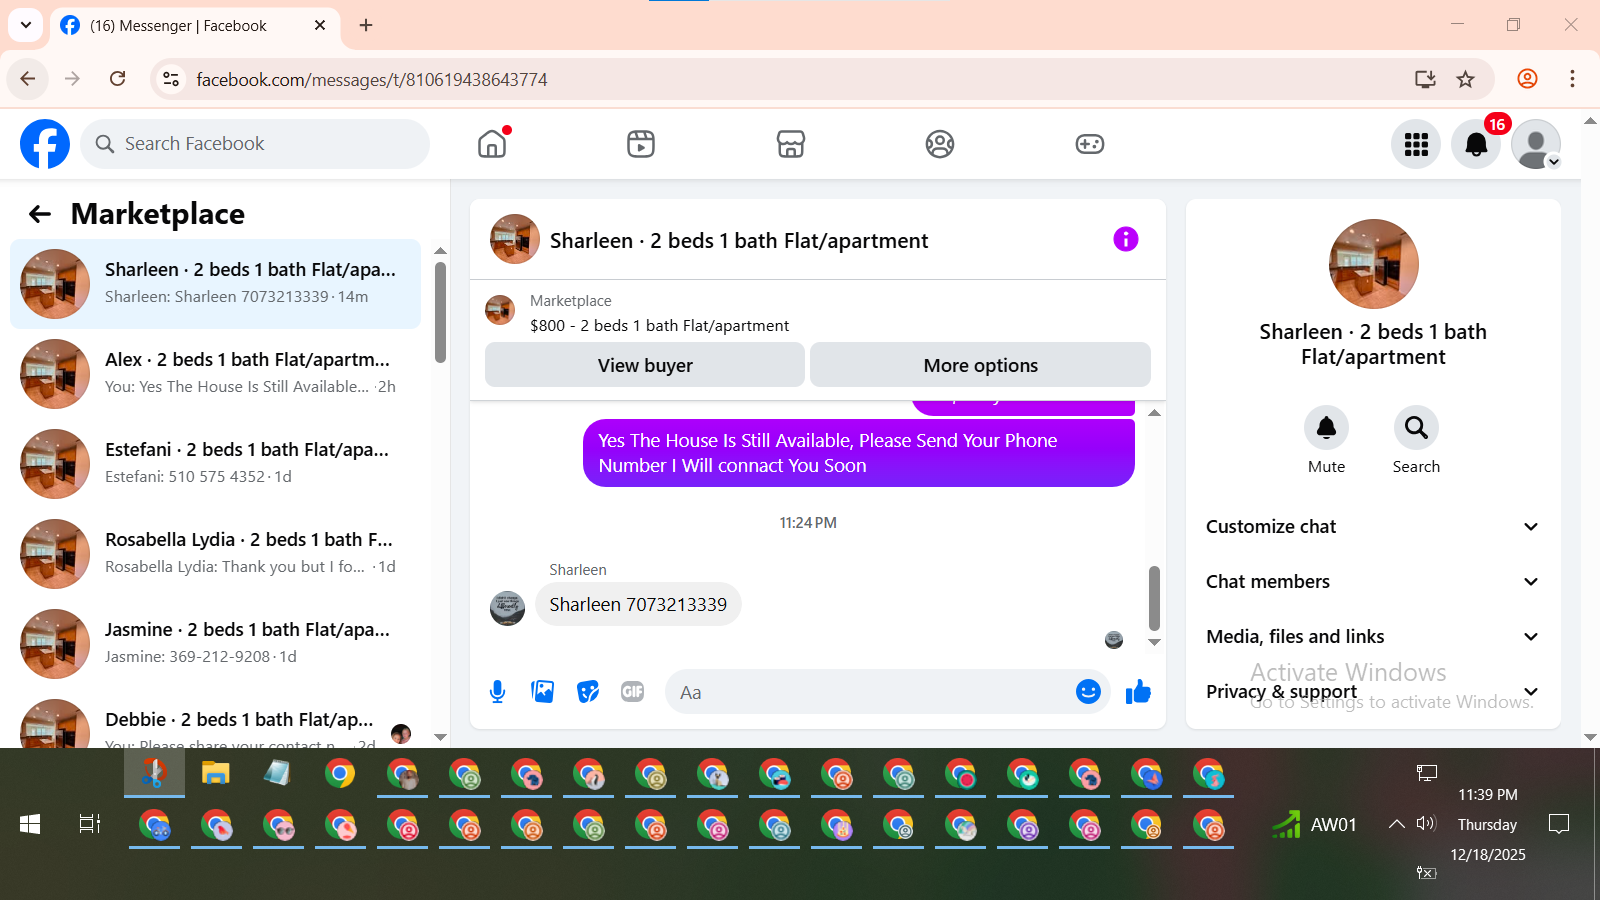
Task: Click AW01 network indicator in taskbar
Action: (1314, 824)
